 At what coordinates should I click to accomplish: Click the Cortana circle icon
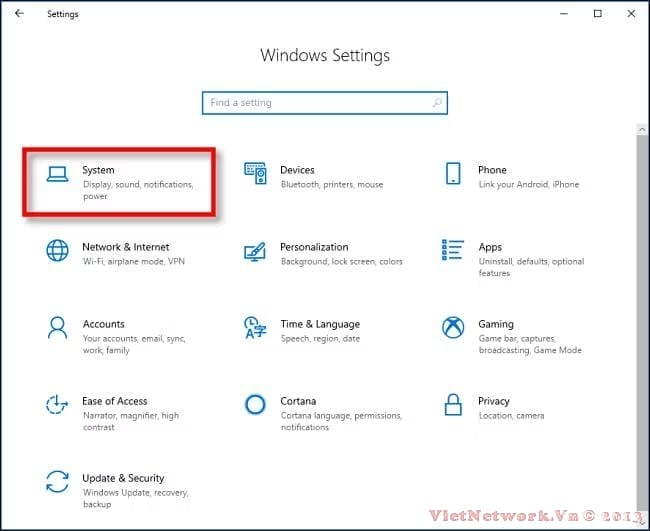point(255,404)
